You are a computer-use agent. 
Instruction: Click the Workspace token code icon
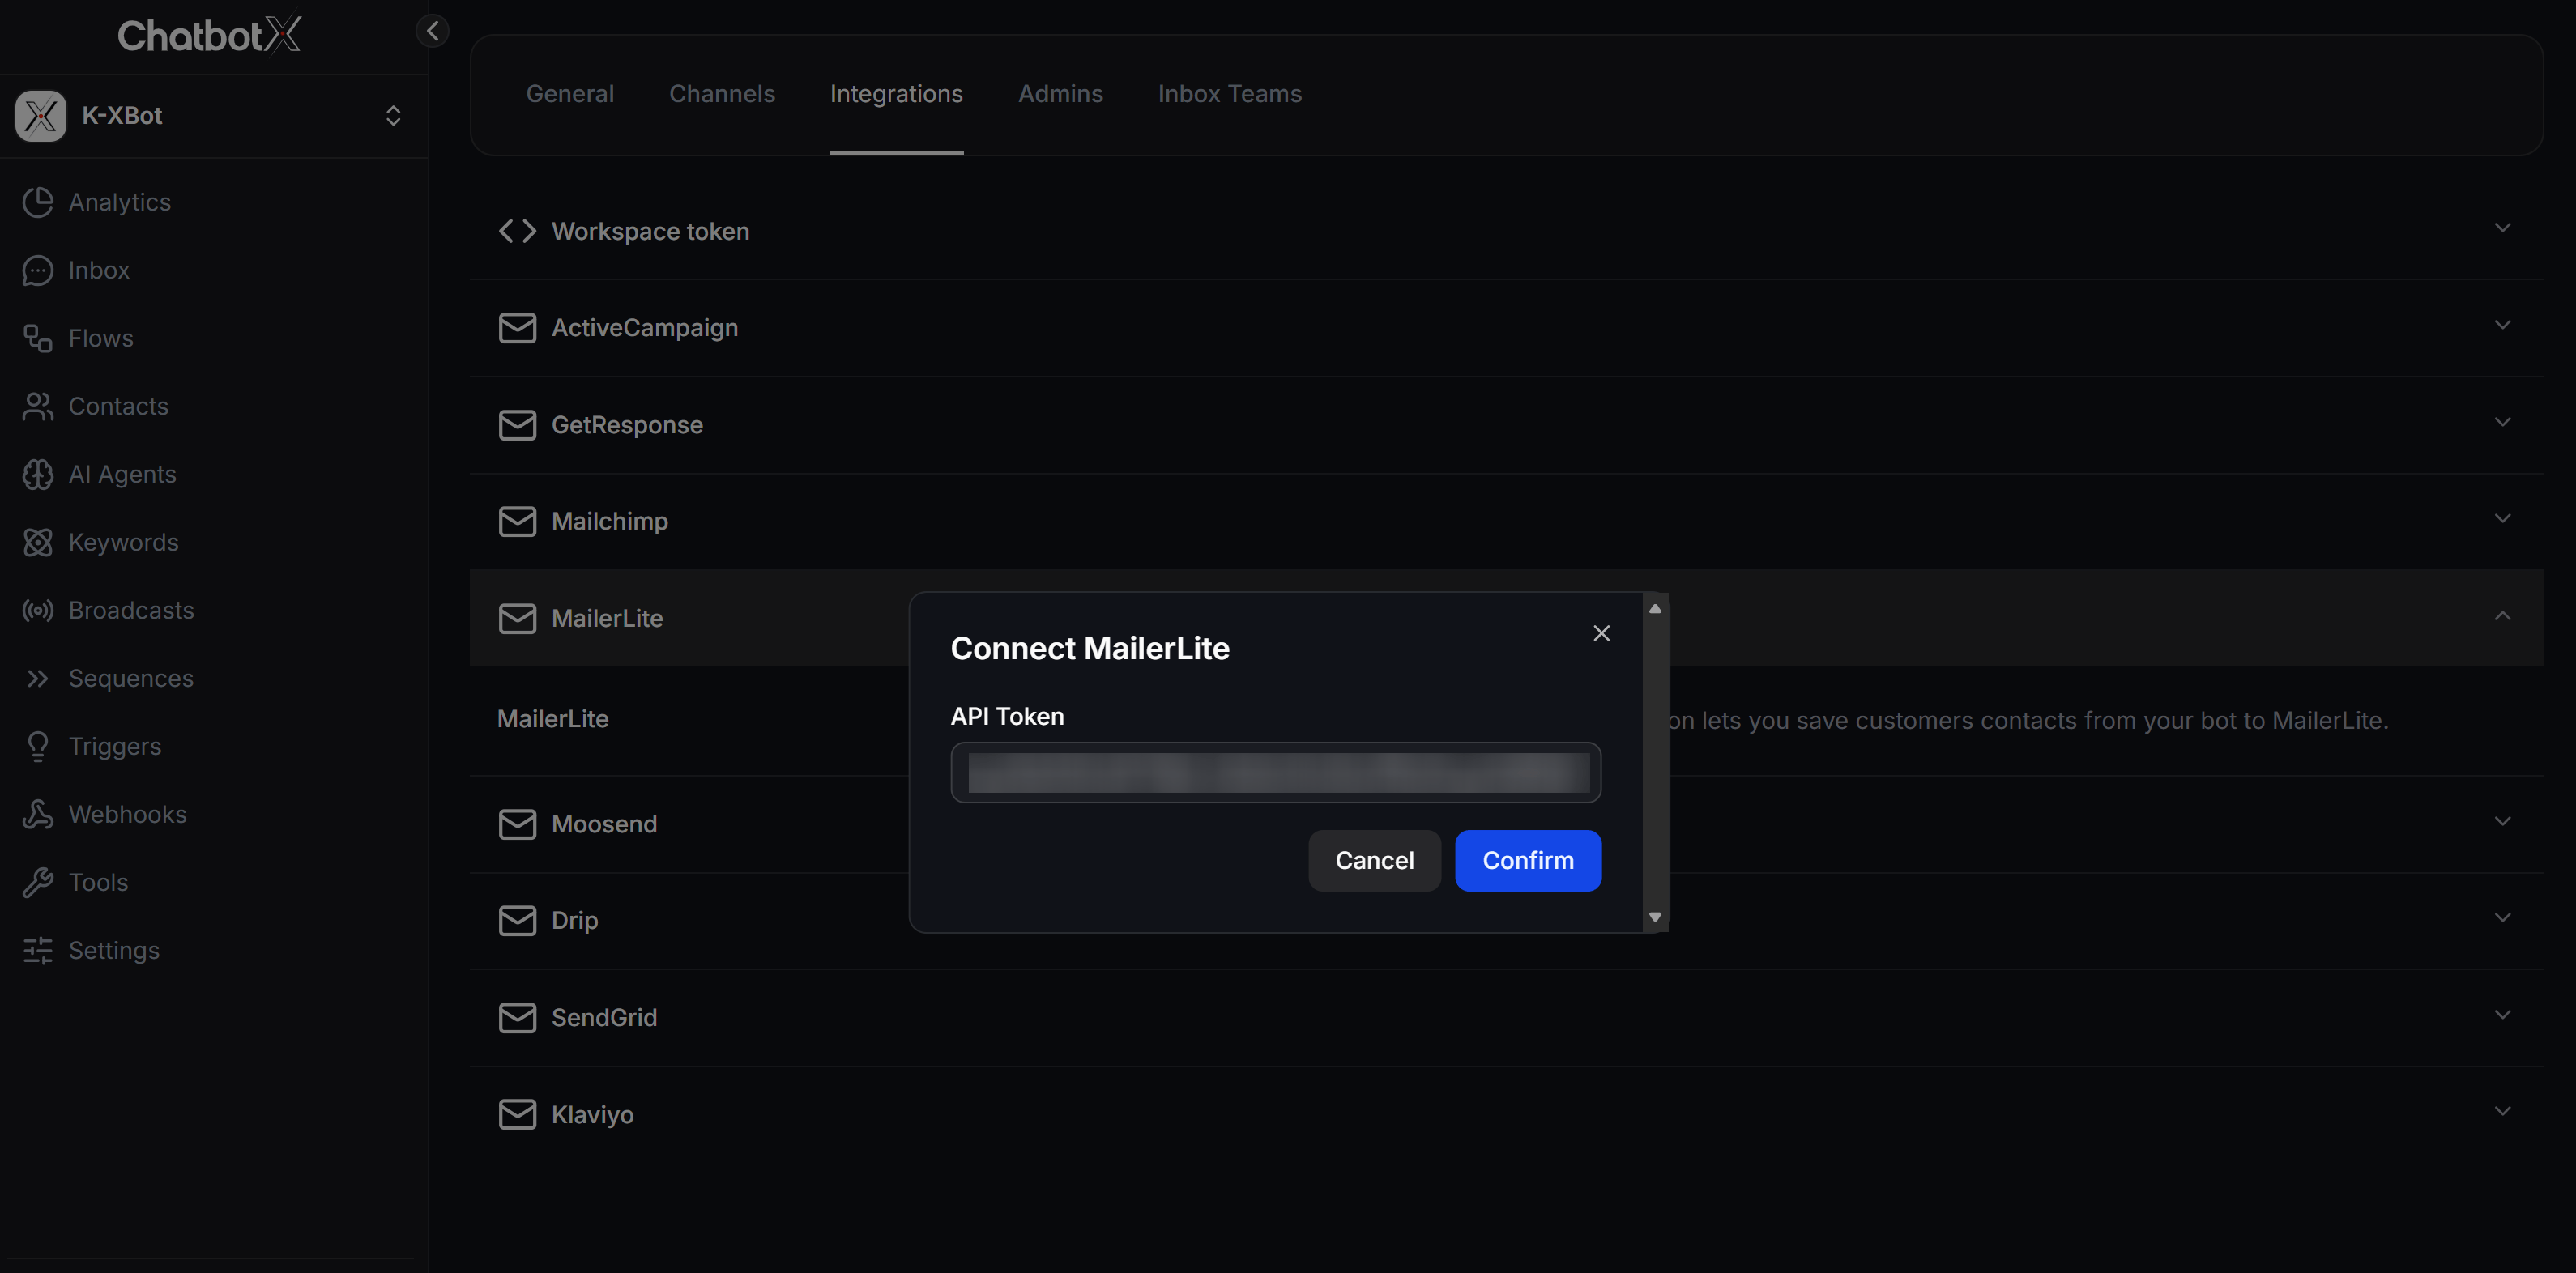coord(517,231)
